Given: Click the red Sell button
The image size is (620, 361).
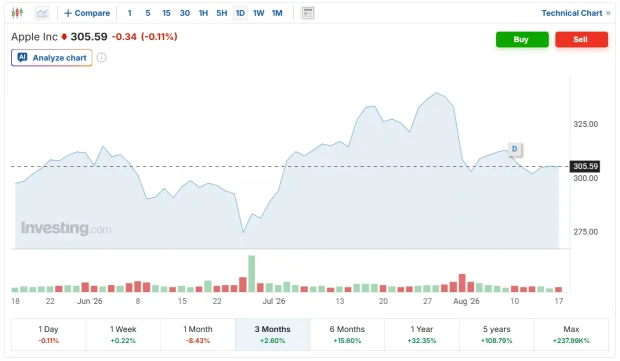Looking at the screenshot, I should (581, 40).
